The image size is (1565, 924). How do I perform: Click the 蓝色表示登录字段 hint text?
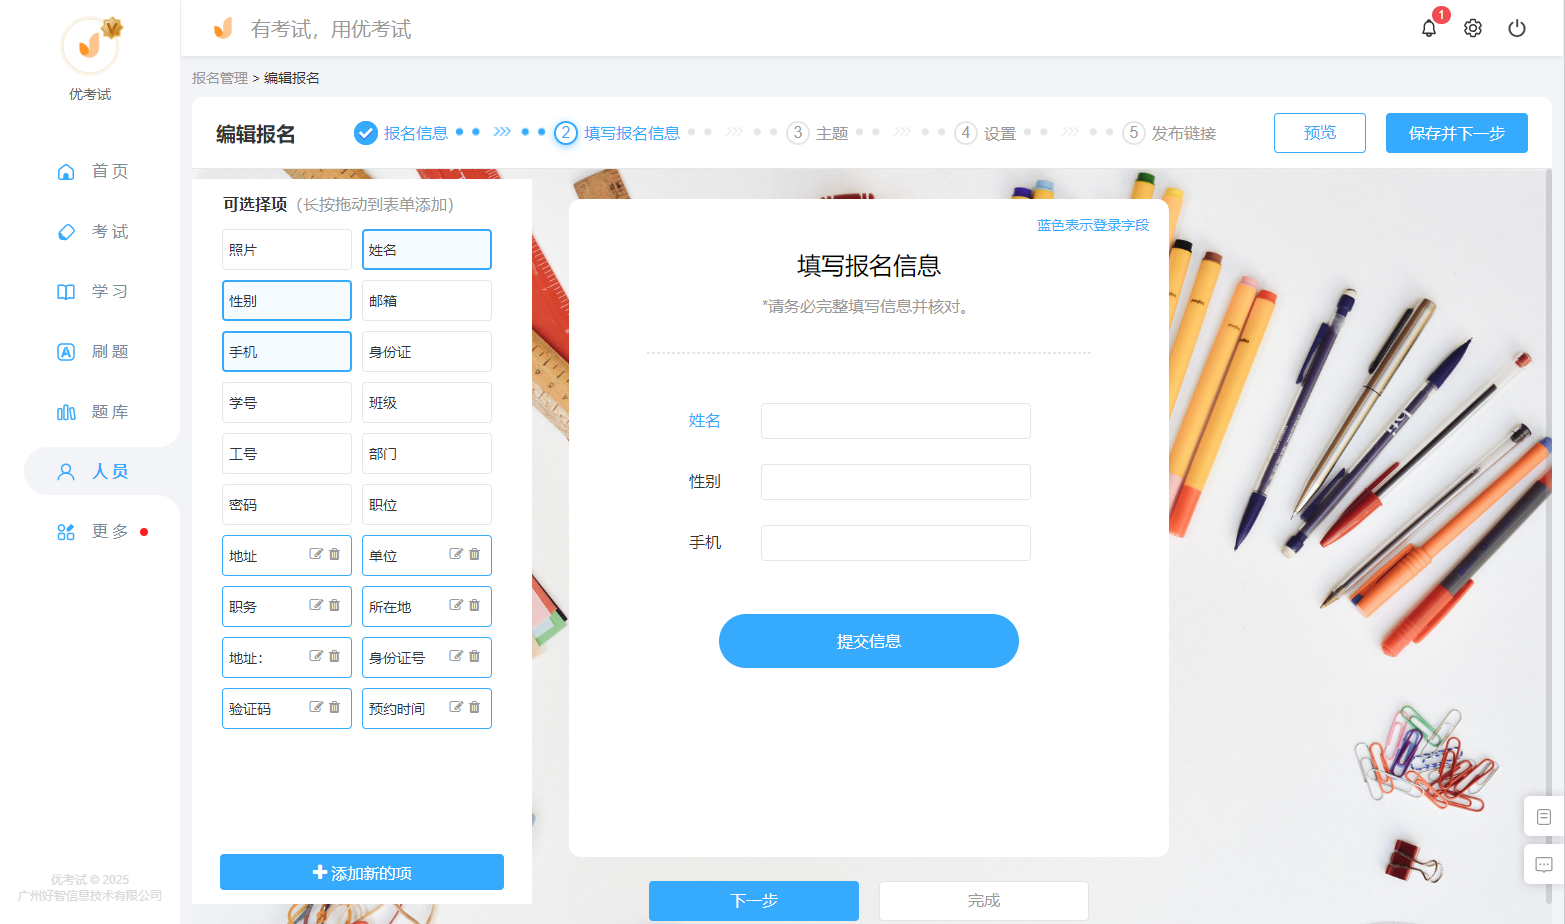tap(1093, 225)
